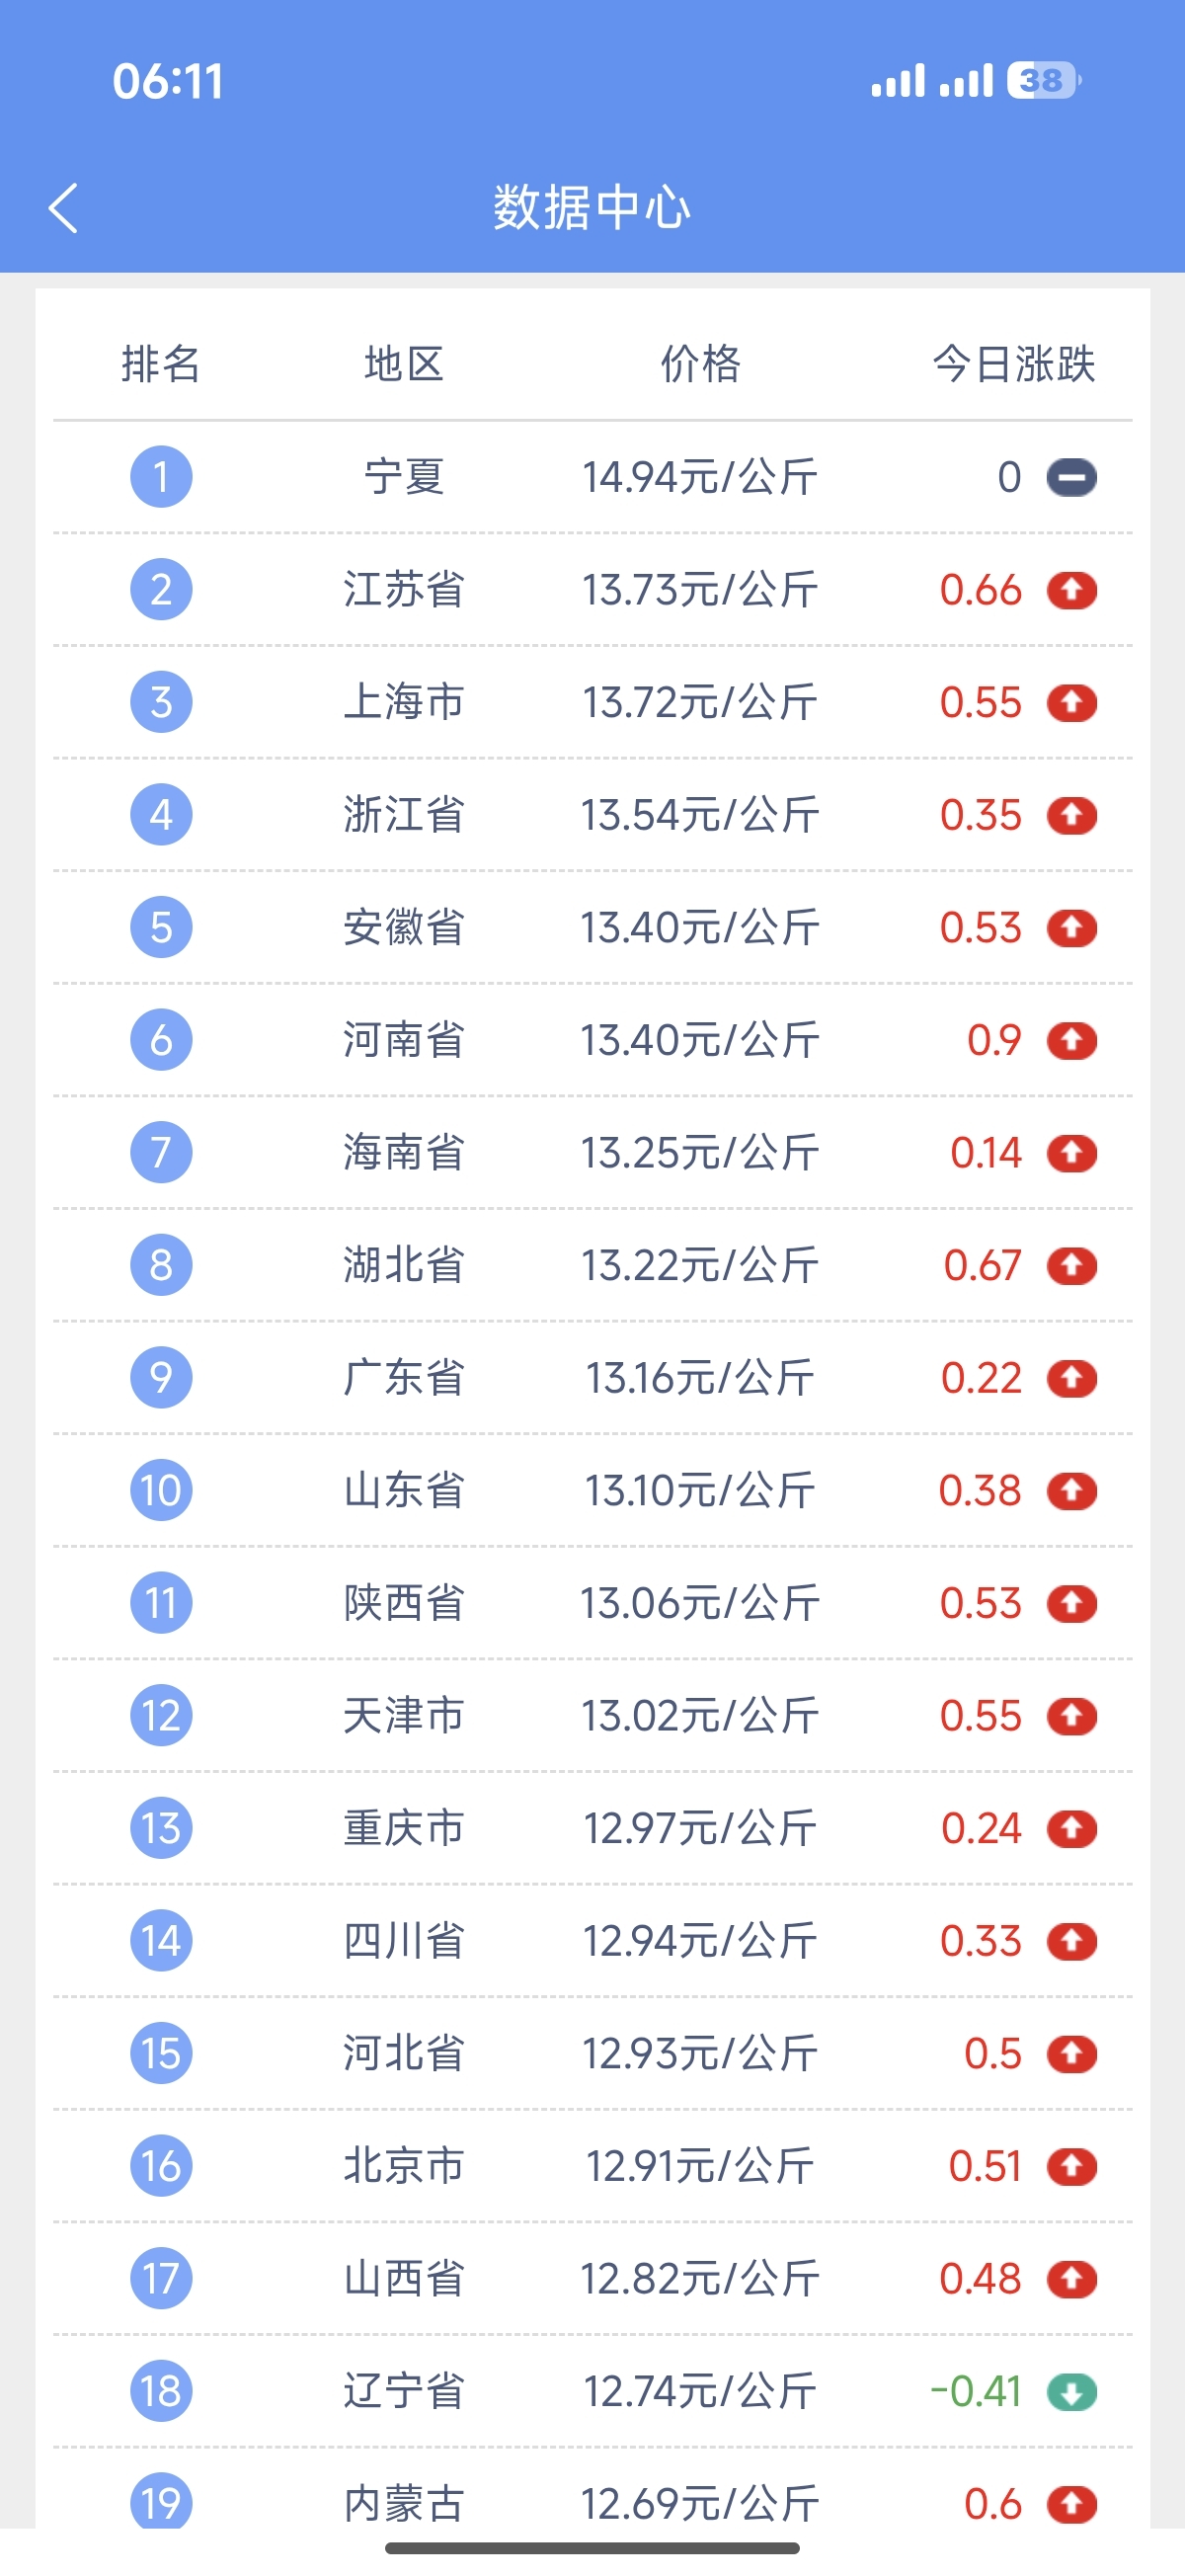Tap the rank 18 circle badge
This screenshot has height=2576, width=1185.
click(x=161, y=2392)
